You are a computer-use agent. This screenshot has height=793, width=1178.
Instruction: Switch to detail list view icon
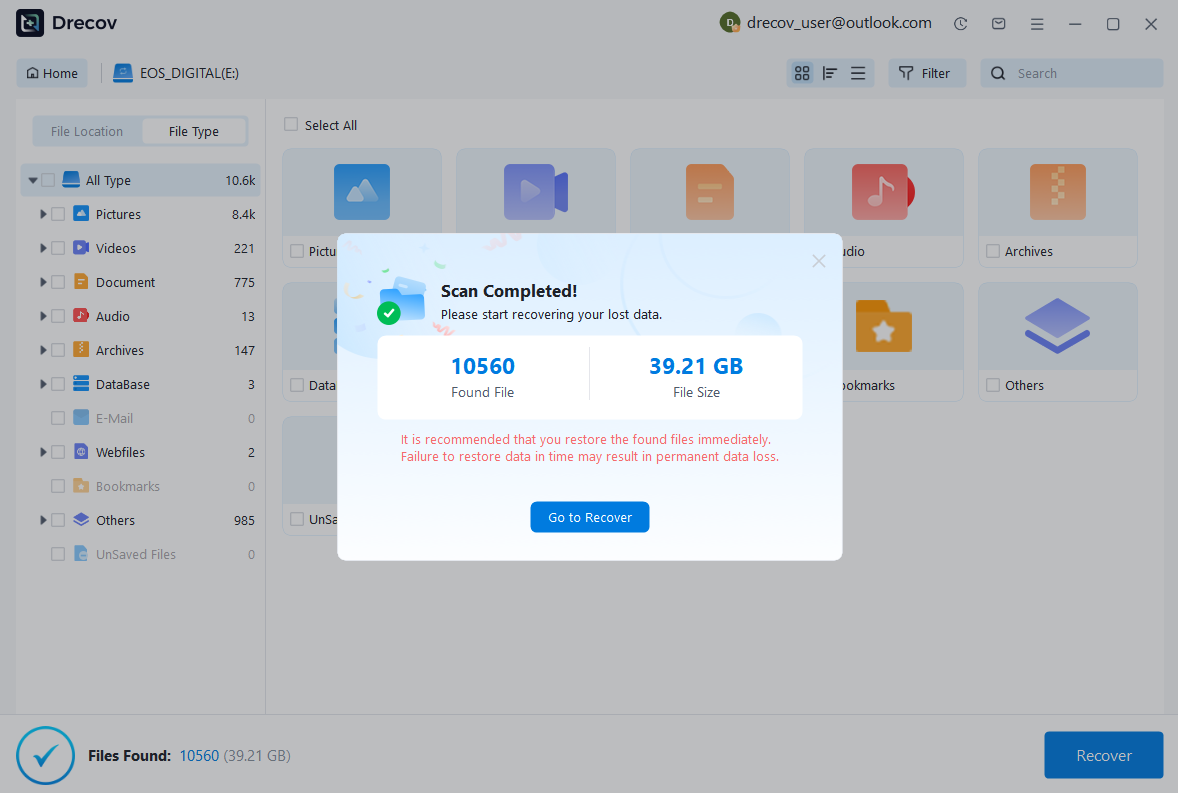pyautogui.click(x=858, y=73)
